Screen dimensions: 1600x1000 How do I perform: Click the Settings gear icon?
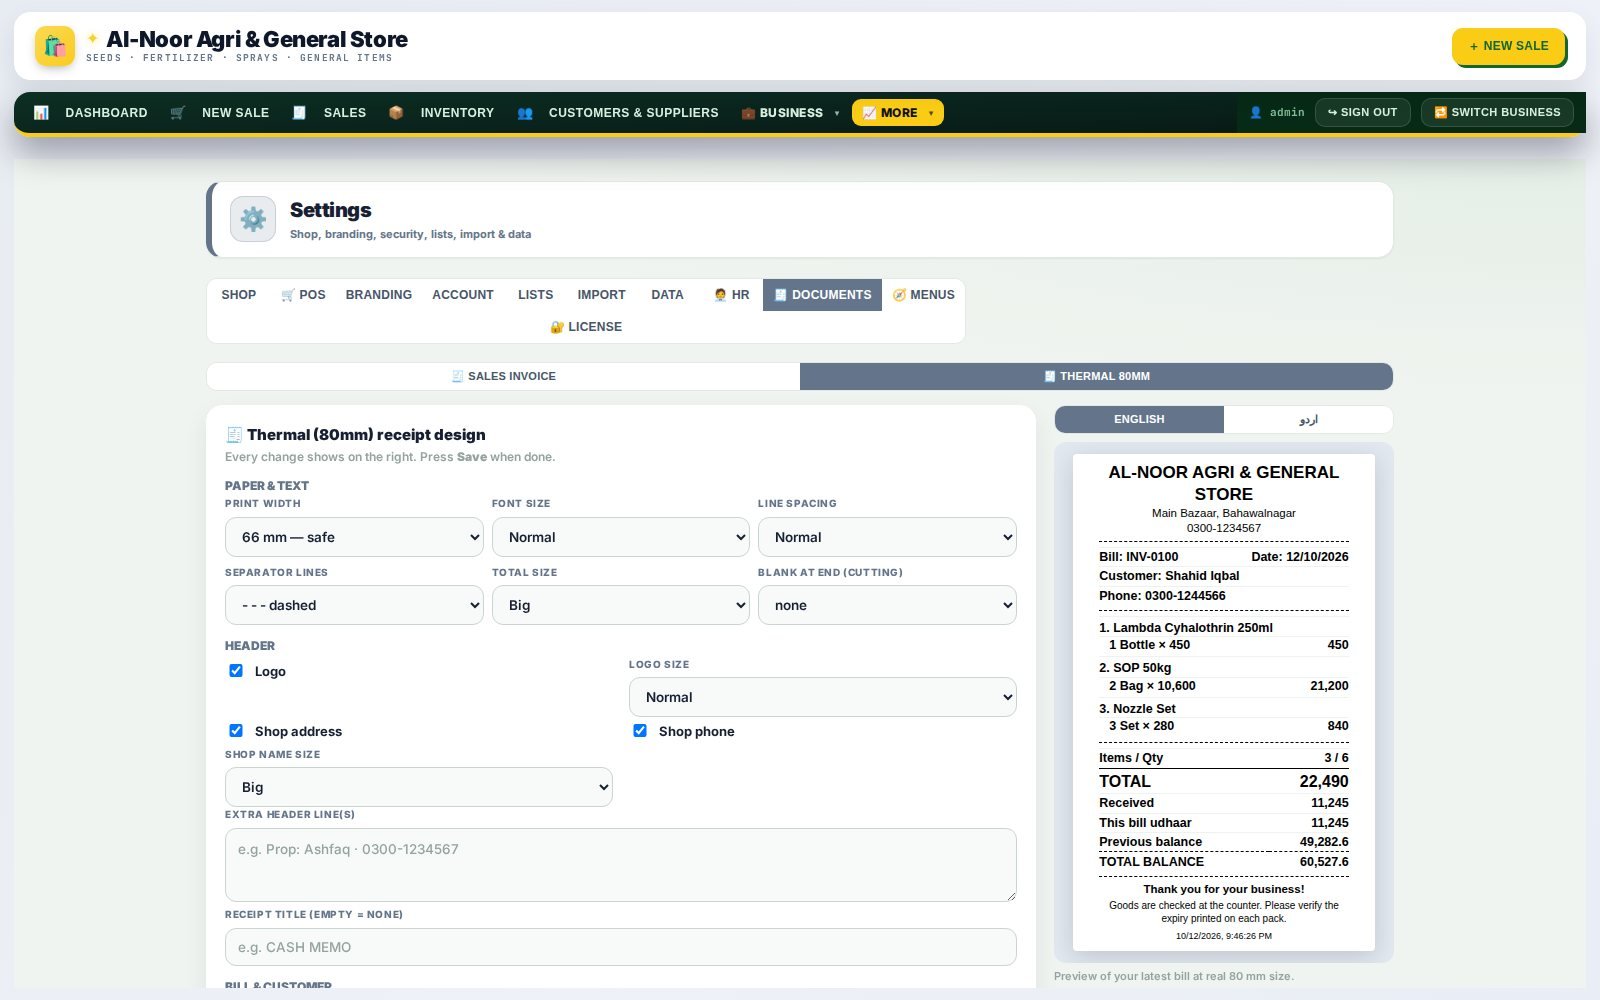[x=253, y=219]
